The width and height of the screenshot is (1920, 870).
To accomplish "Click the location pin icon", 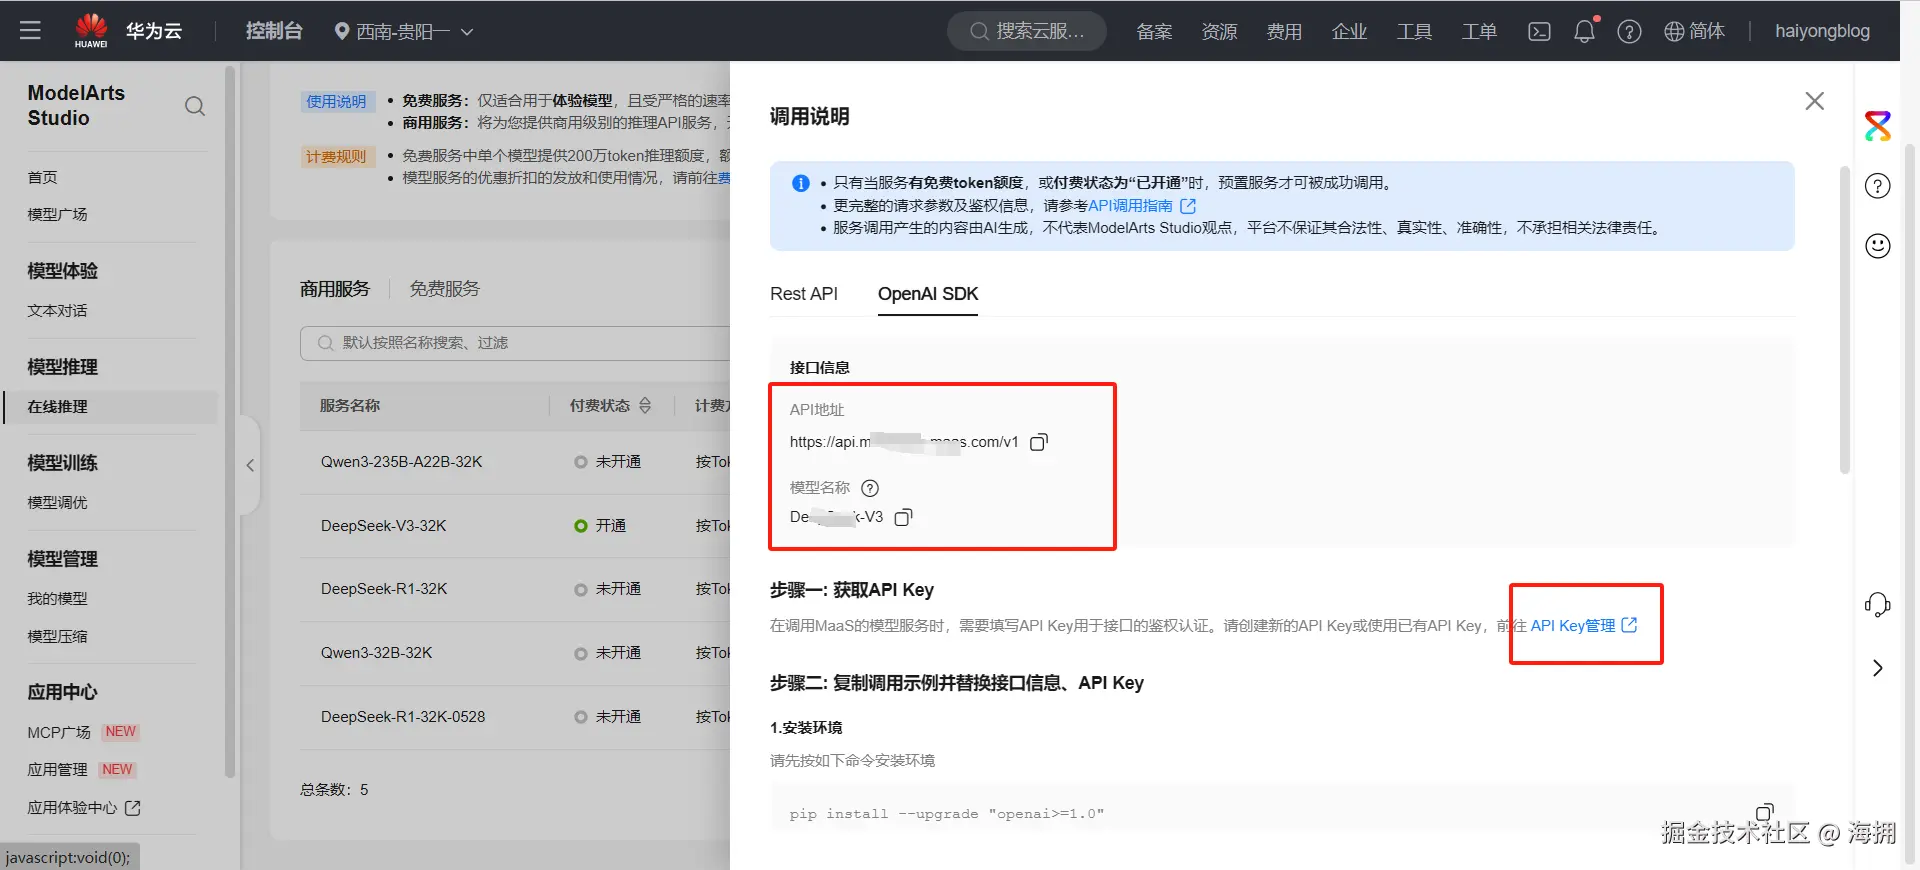I will pyautogui.click(x=342, y=31).
